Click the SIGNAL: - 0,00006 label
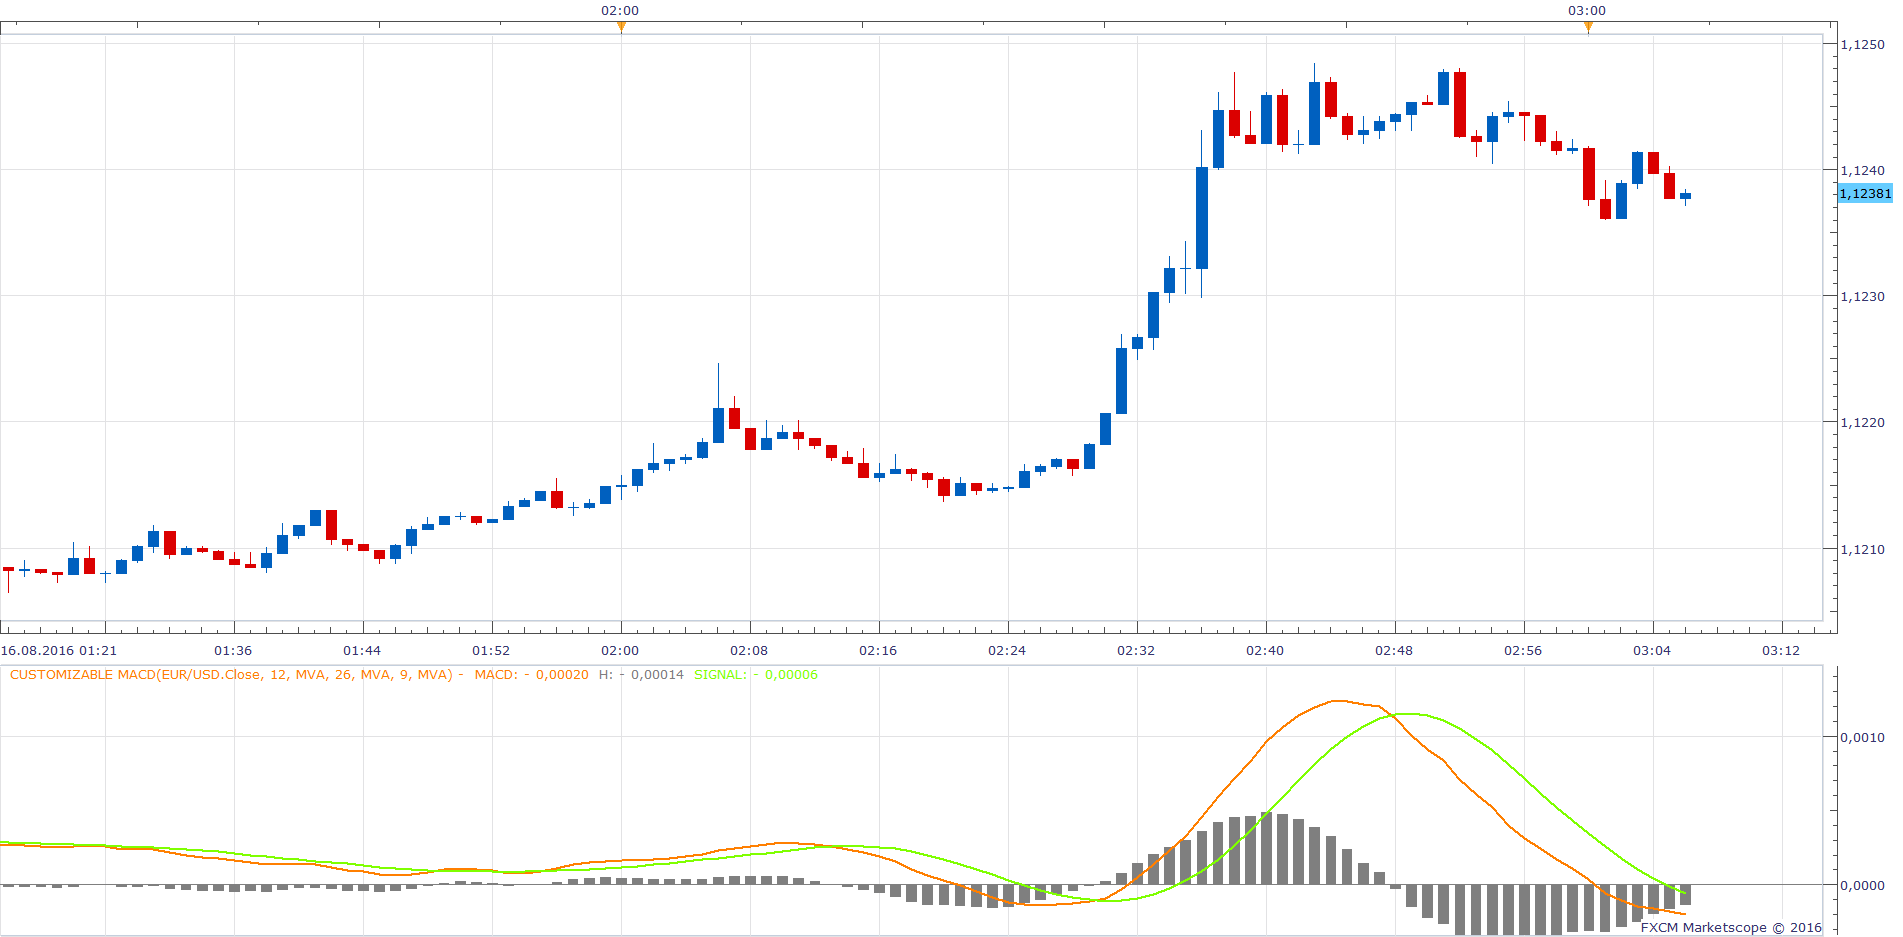The image size is (1903, 937). pyautogui.click(x=756, y=675)
